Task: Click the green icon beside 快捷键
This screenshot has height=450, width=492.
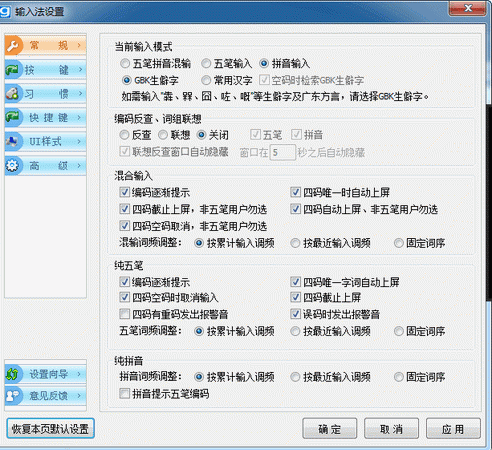Action: point(13,117)
